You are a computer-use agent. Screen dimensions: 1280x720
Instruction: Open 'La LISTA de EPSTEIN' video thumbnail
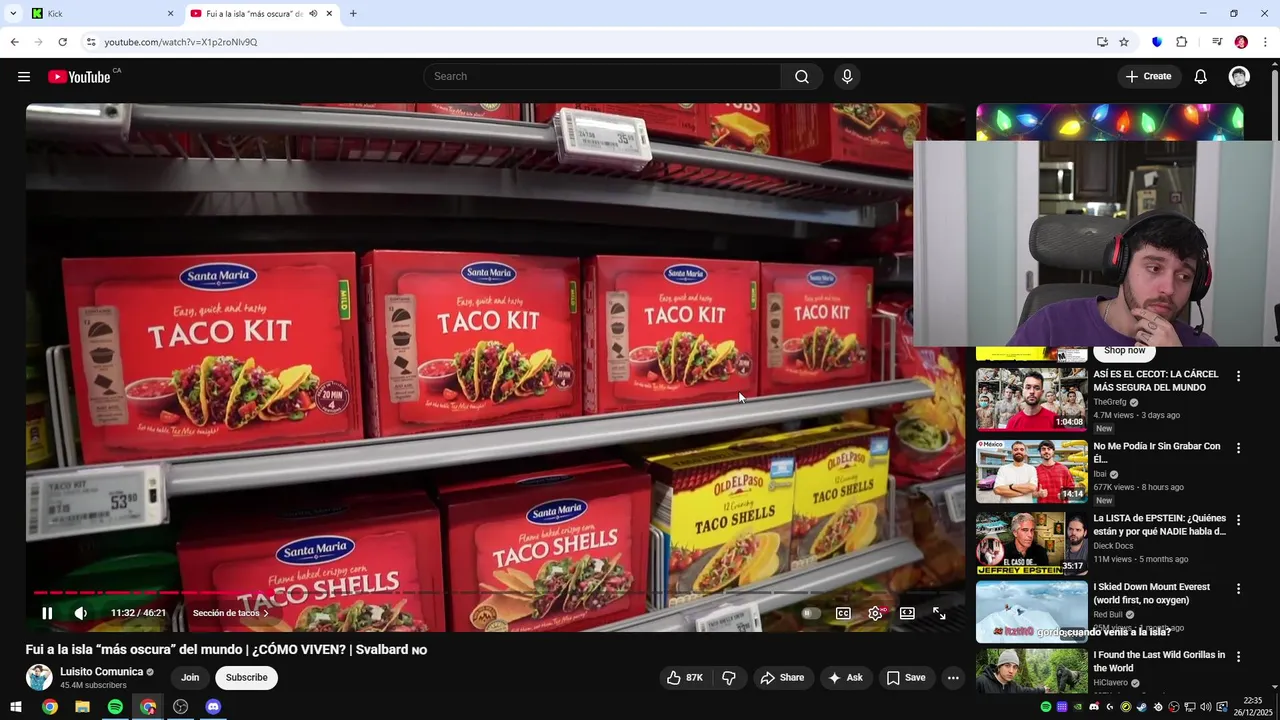pyautogui.click(x=1031, y=543)
